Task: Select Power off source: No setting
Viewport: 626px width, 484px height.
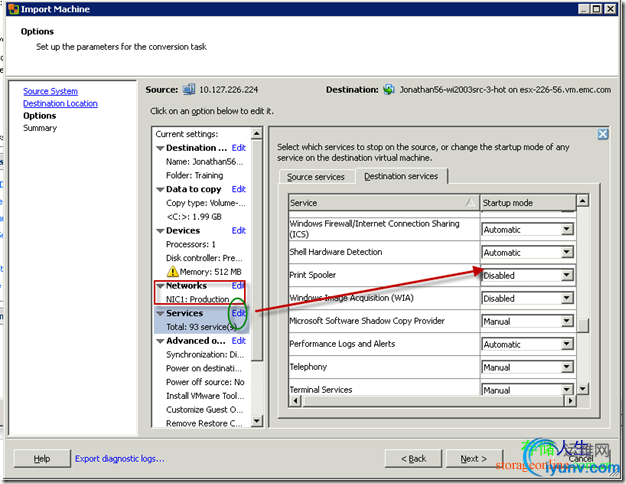Action: pyautogui.click(x=205, y=382)
